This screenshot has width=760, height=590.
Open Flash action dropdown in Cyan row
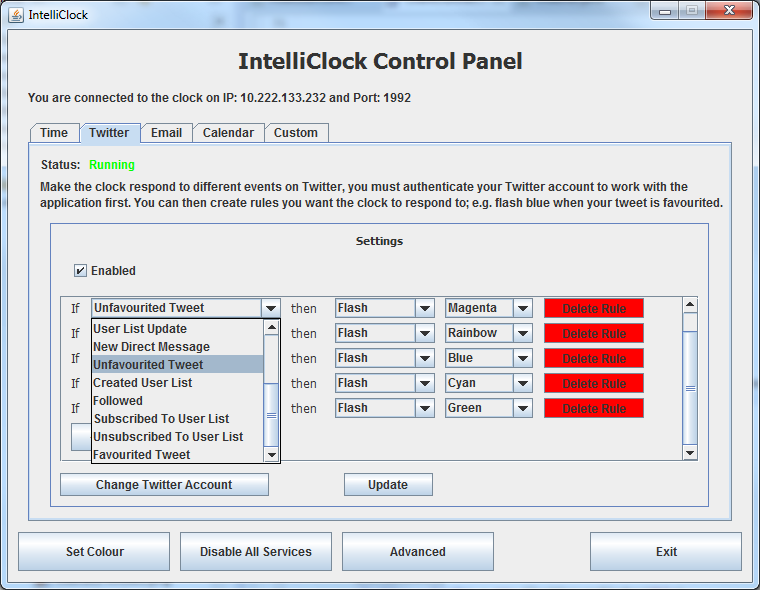point(425,383)
